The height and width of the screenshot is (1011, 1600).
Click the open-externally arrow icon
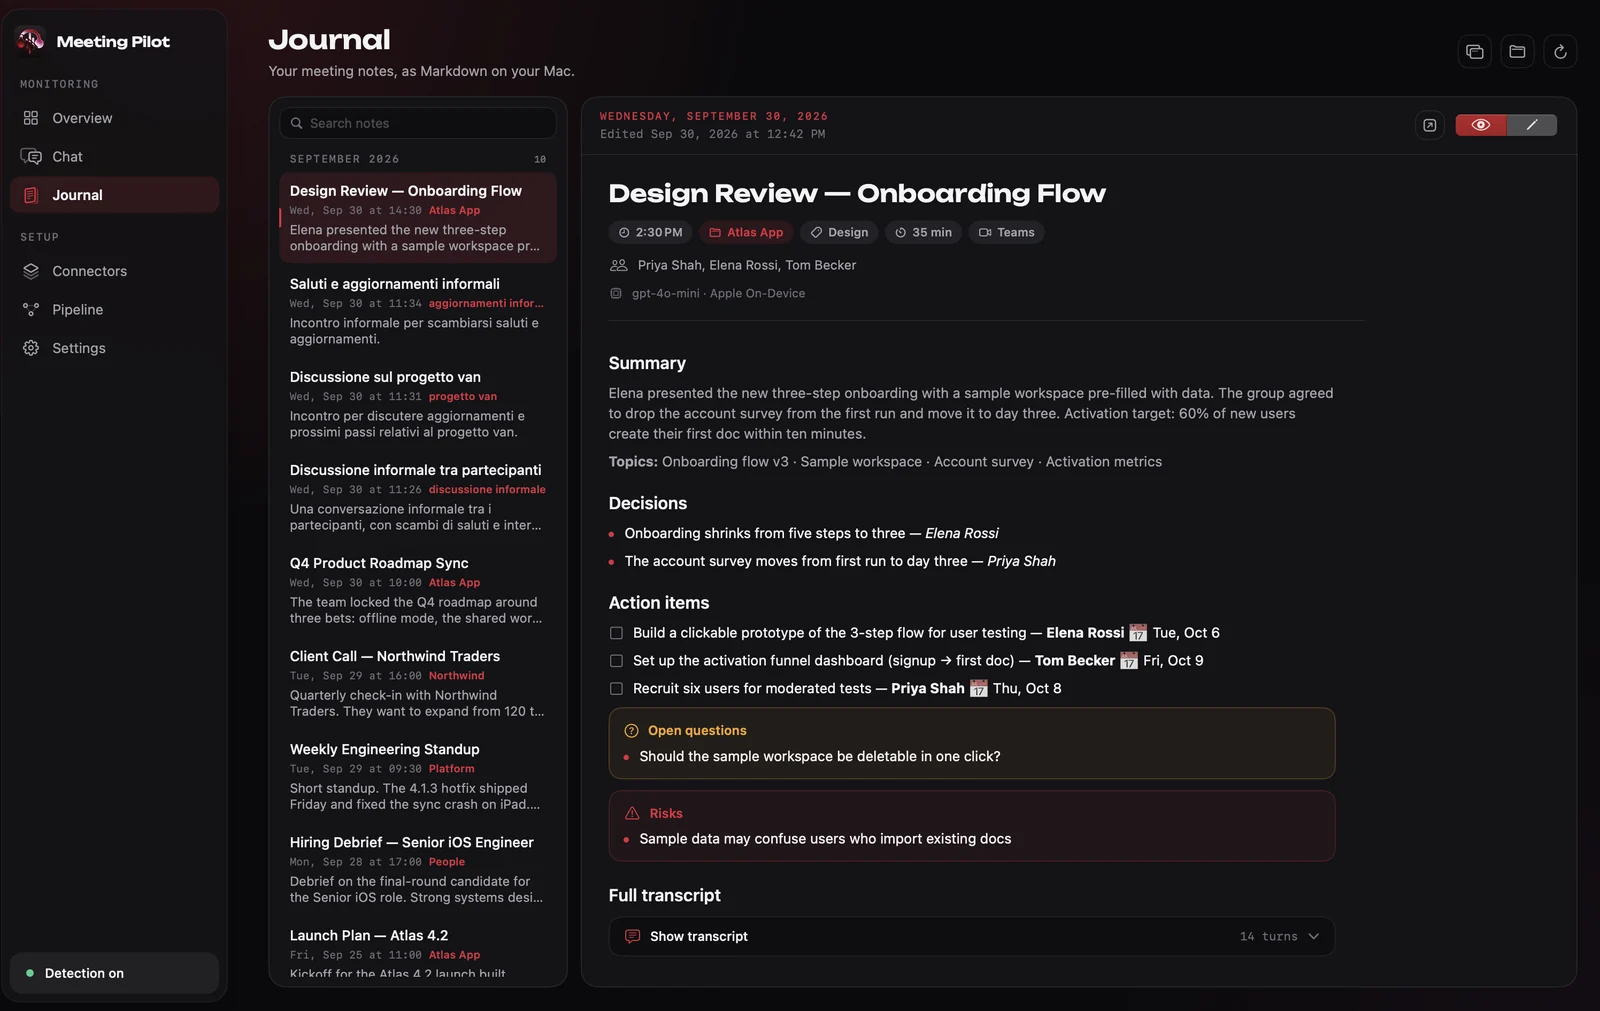(1430, 125)
